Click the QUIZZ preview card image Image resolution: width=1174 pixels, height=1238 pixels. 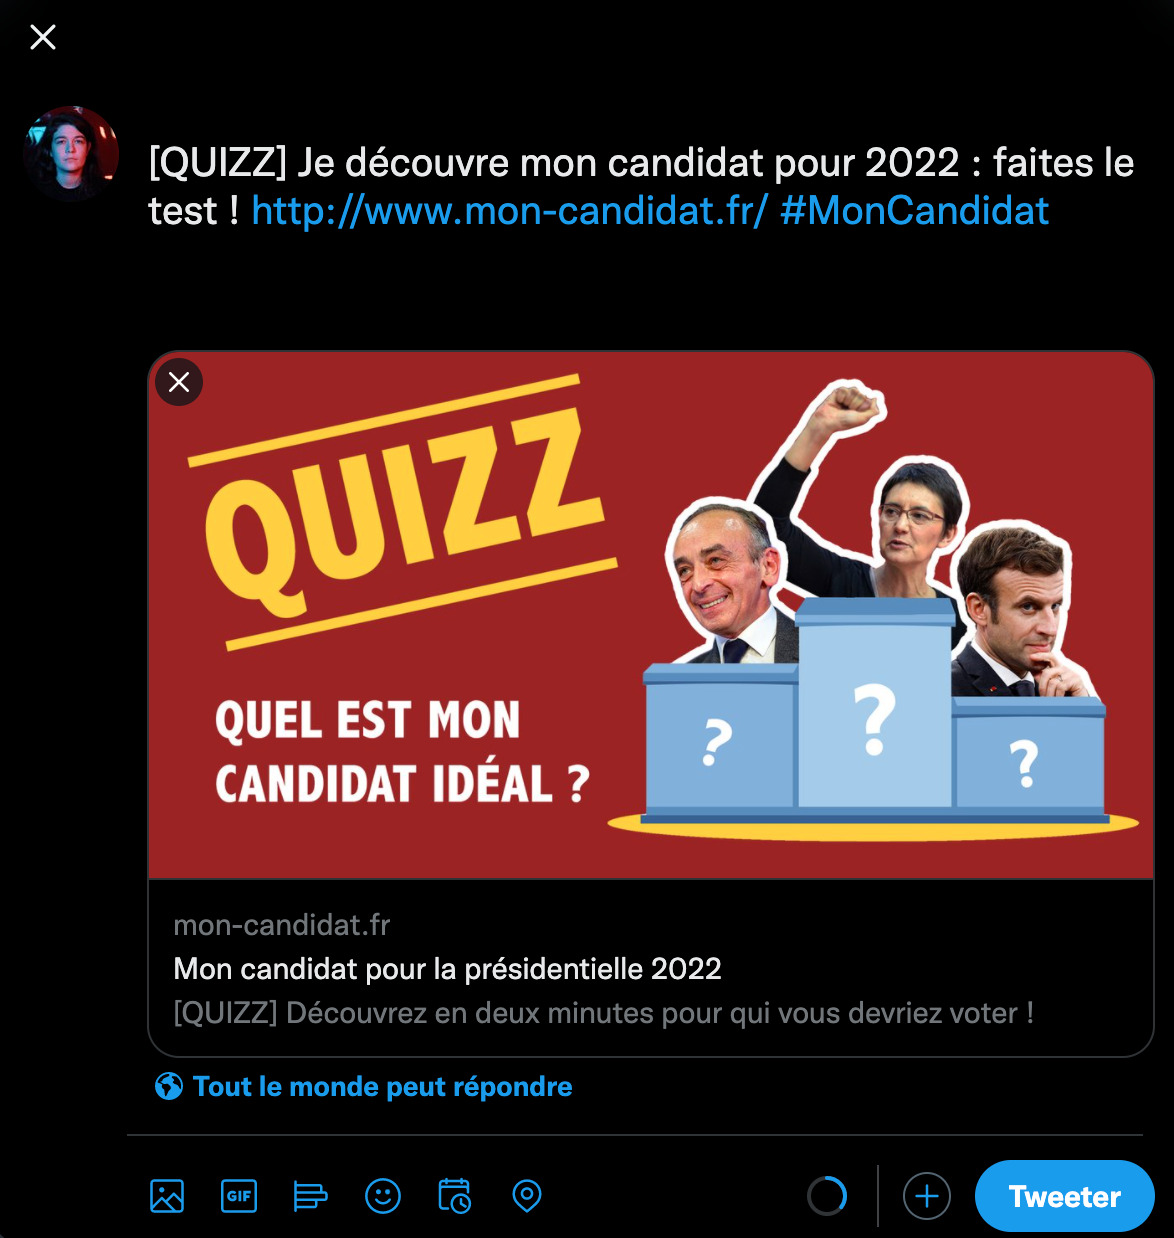pos(651,615)
